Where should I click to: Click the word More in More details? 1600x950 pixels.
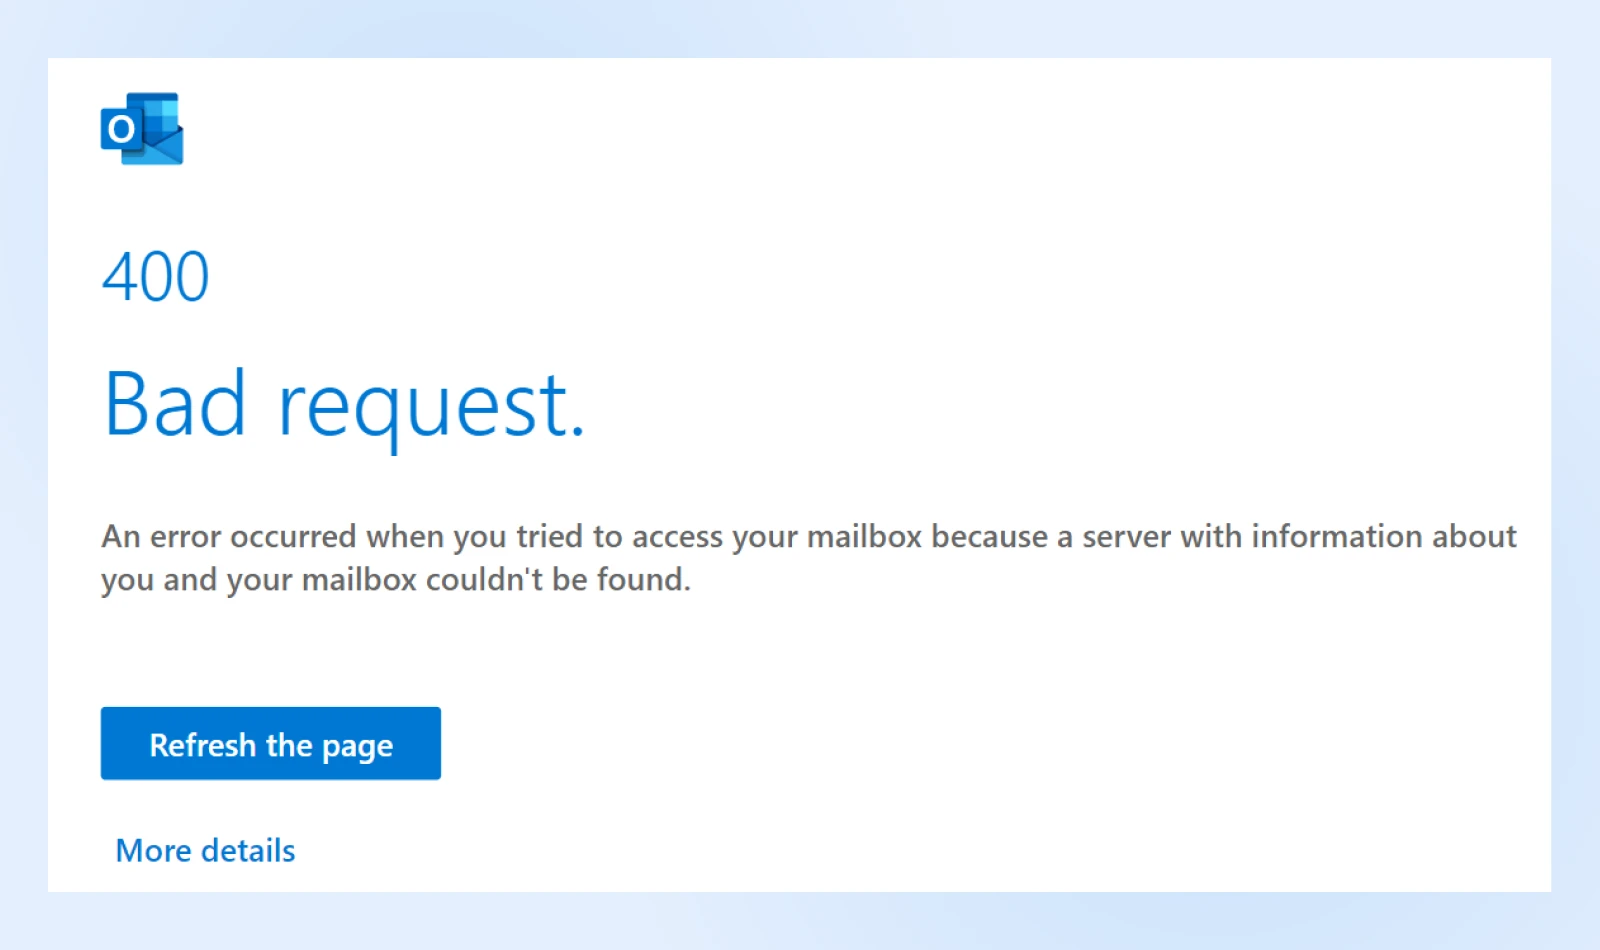pyautogui.click(x=154, y=850)
